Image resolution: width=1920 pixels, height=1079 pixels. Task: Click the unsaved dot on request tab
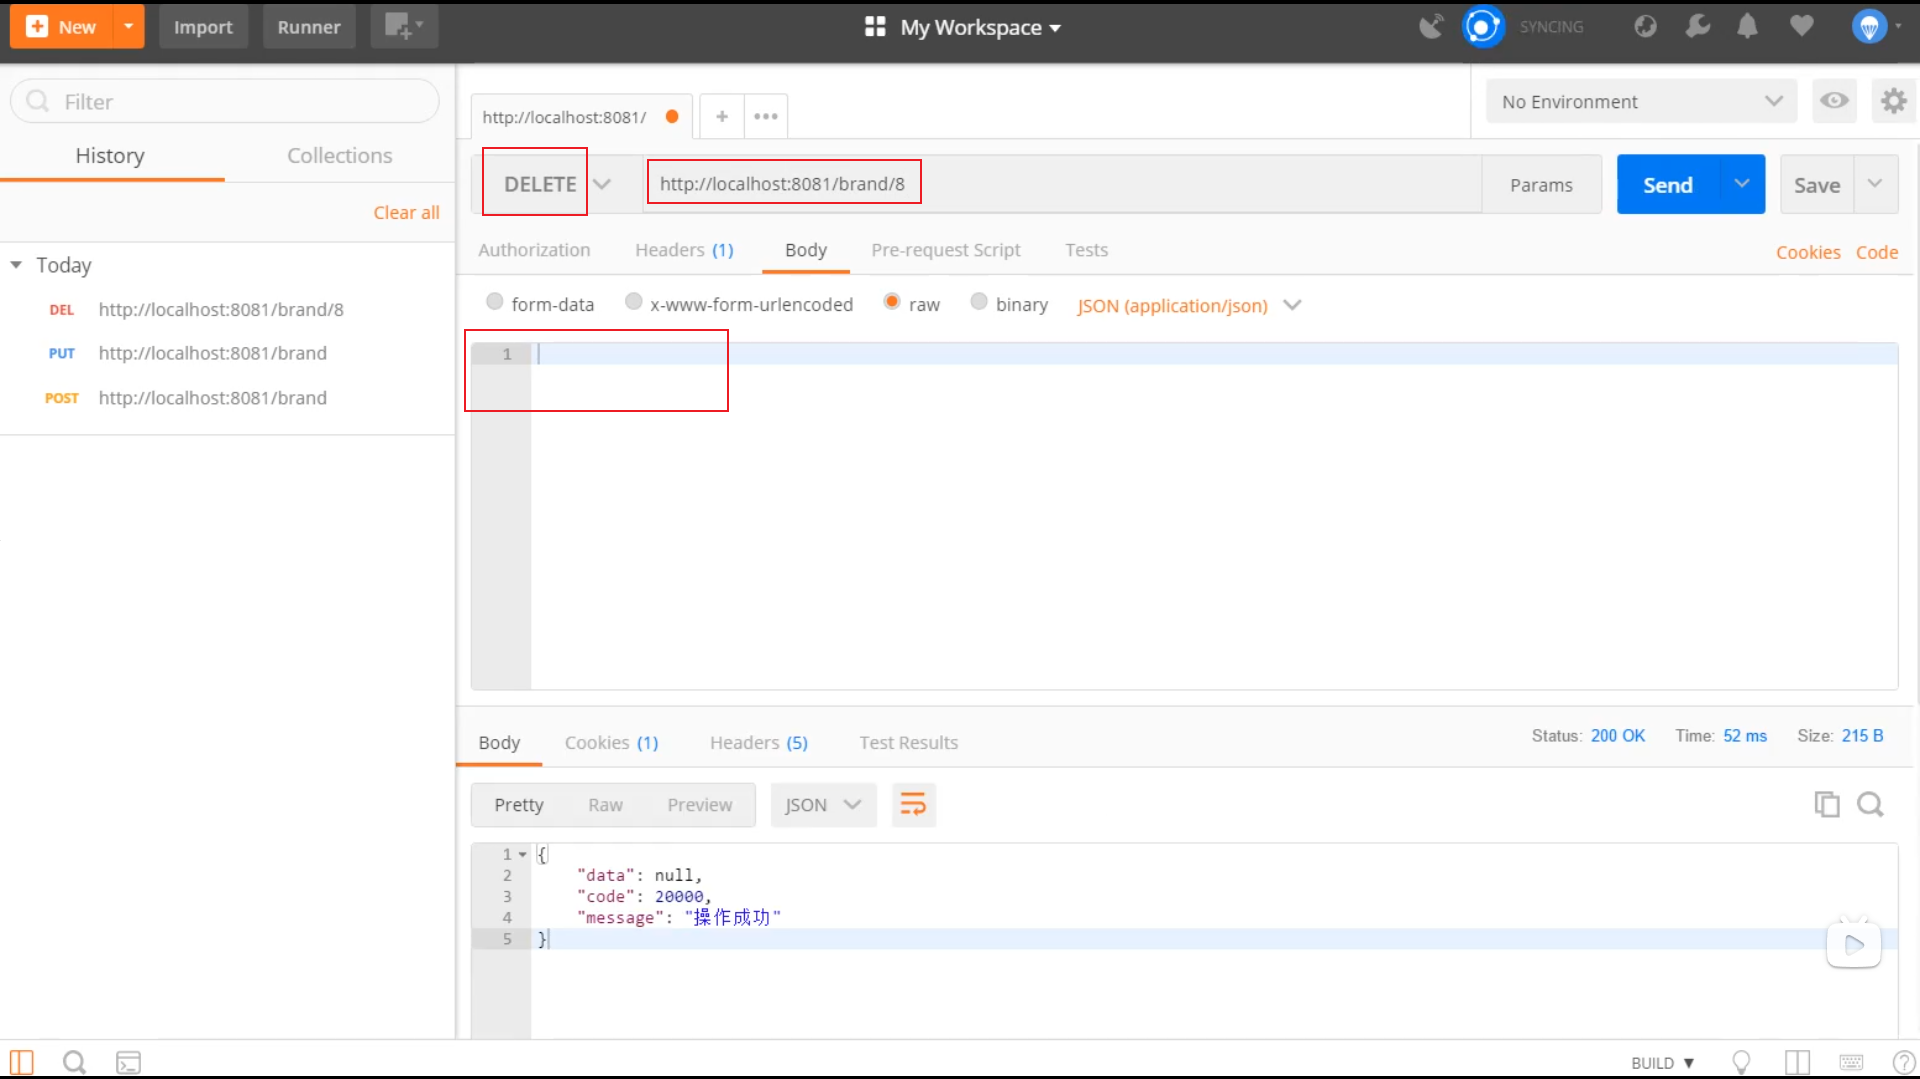tap(672, 116)
